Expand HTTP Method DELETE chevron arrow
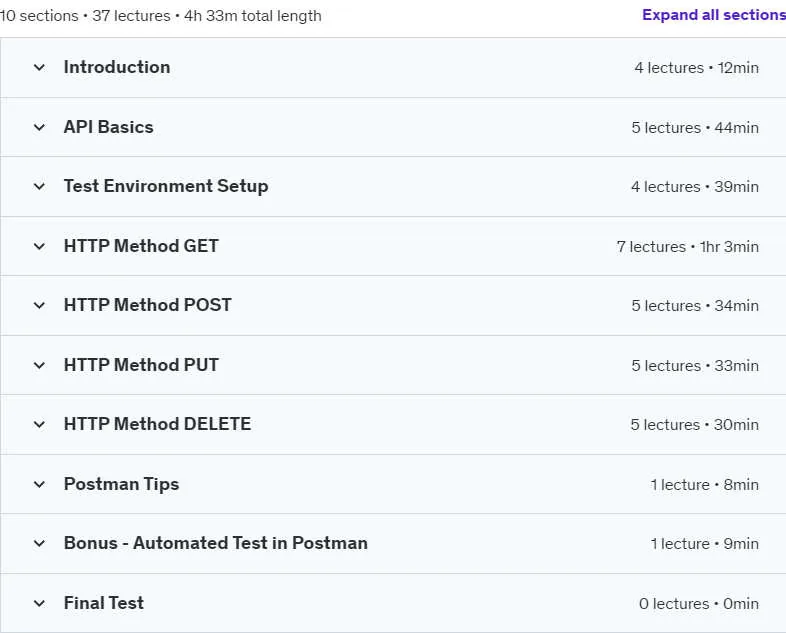The height and width of the screenshot is (633, 786). coord(39,425)
